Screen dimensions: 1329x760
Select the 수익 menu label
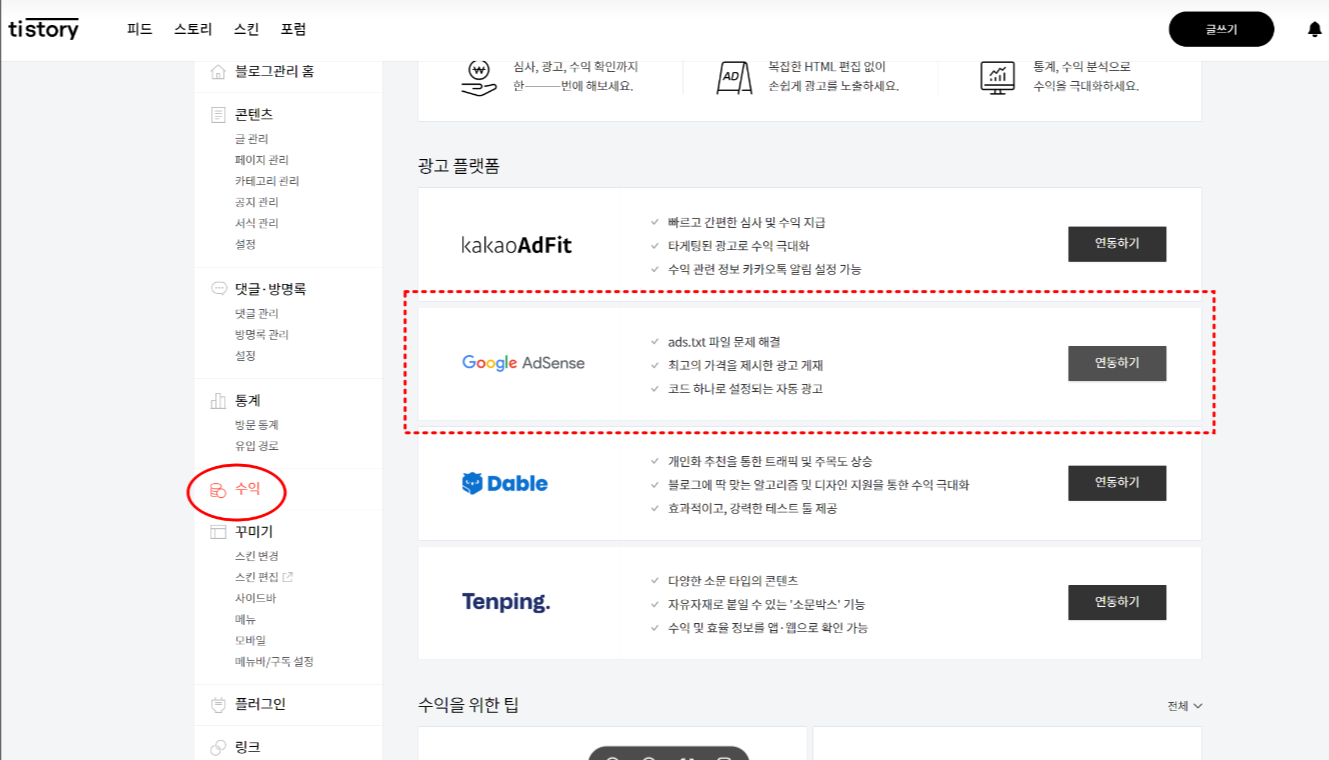(x=247, y=490)
